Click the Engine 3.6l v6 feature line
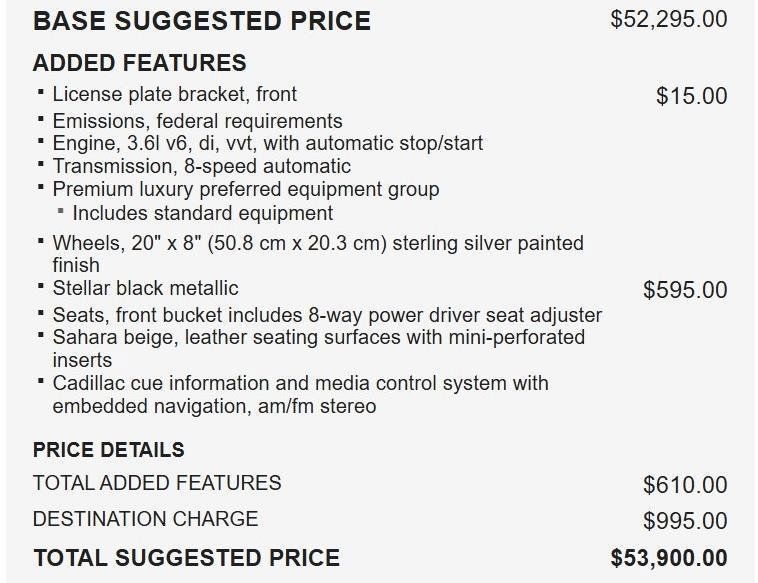The image size is (758, 583). (267, 143)
